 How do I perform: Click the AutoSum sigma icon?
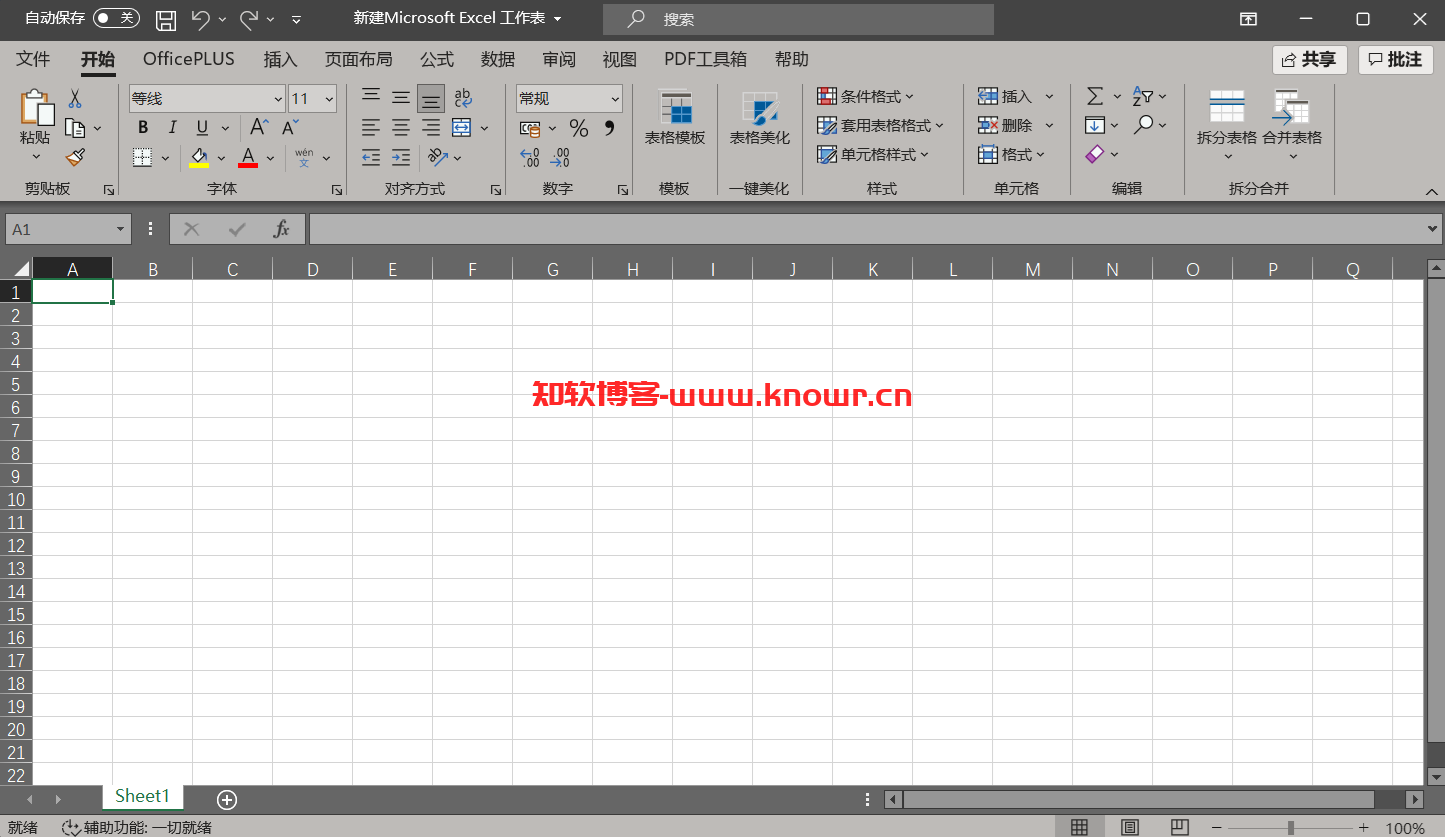pyautogui.click(x=1095, y=96)
